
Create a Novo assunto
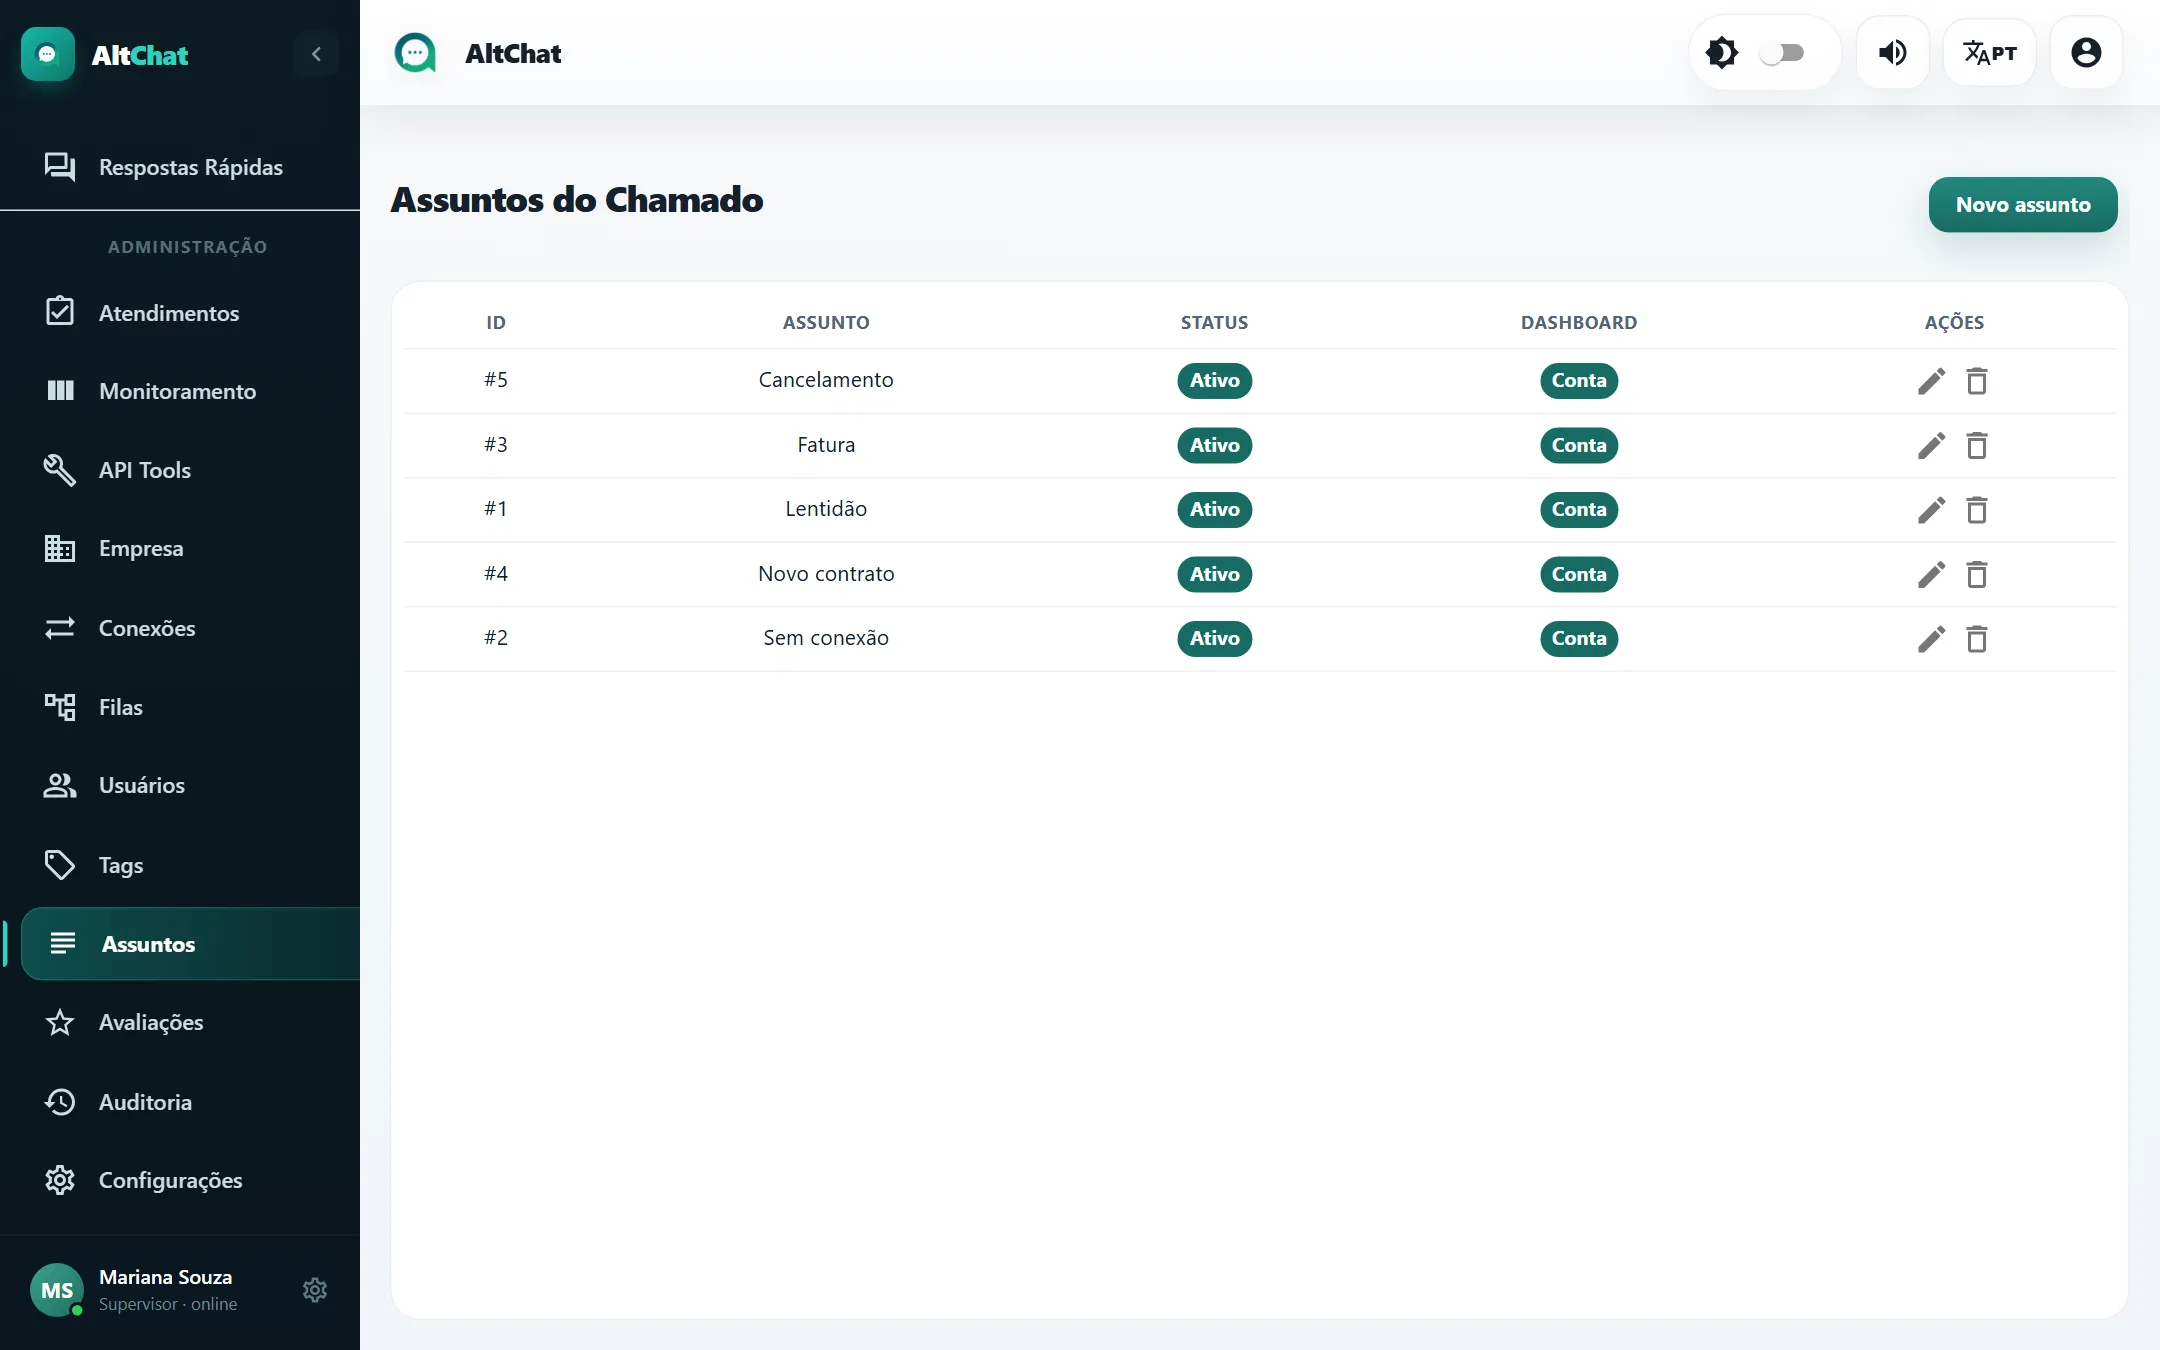2022,205
